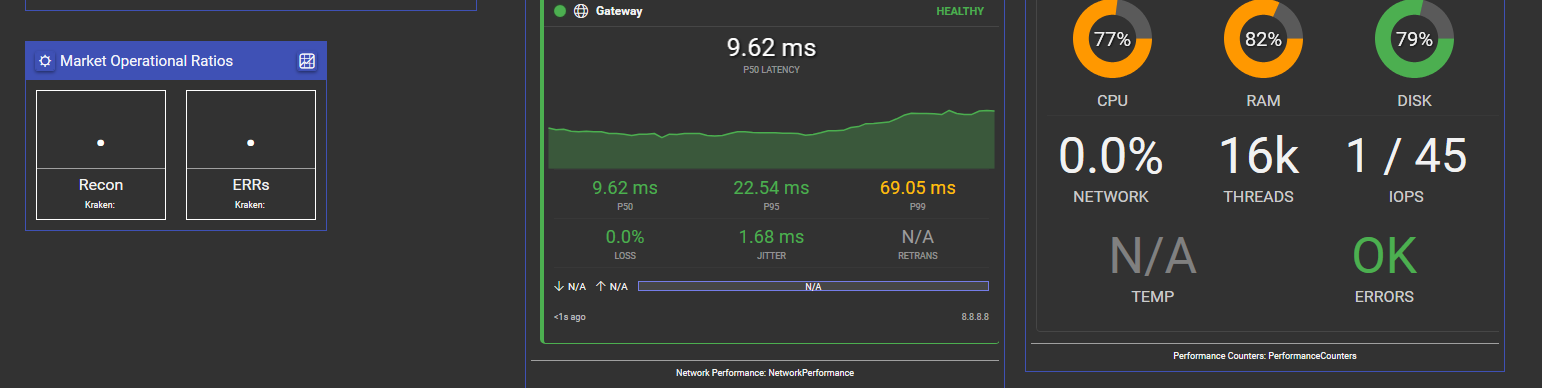Click the 0.0% LOSS value
The width and height of the screenshot is (1542, 388).
pyautogui.click(x=625, y=237)
